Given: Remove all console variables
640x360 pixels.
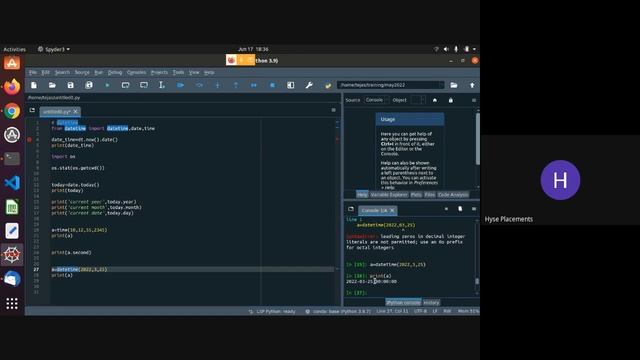Looking at the screenshot, I should pos(460,209).
